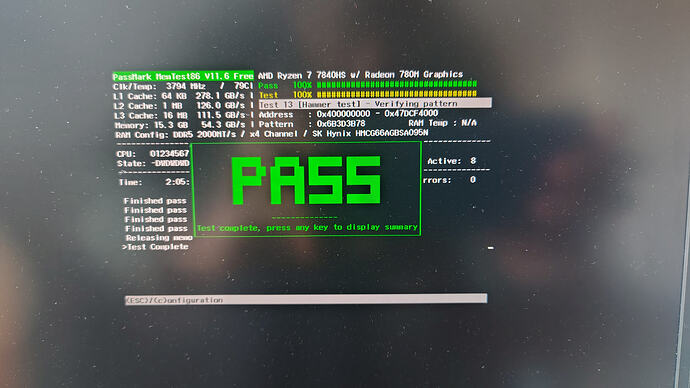Click the '278.1 GB/s' L1 cache speed
This screenshot has height=388, width=690.
pos(220,96)
